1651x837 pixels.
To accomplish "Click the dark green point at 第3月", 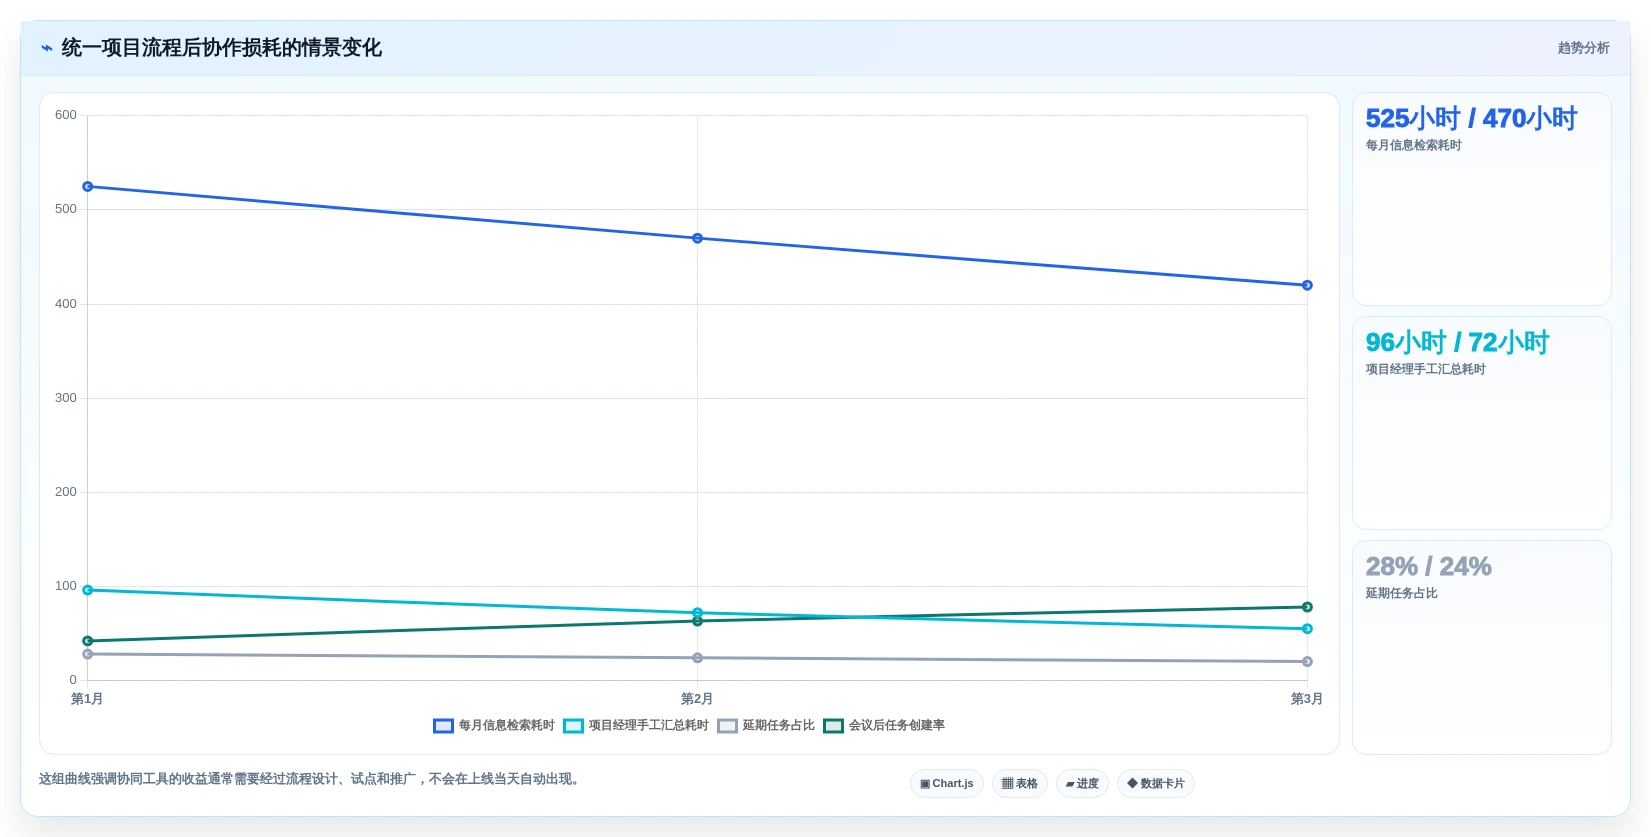I will (1307, 607).
